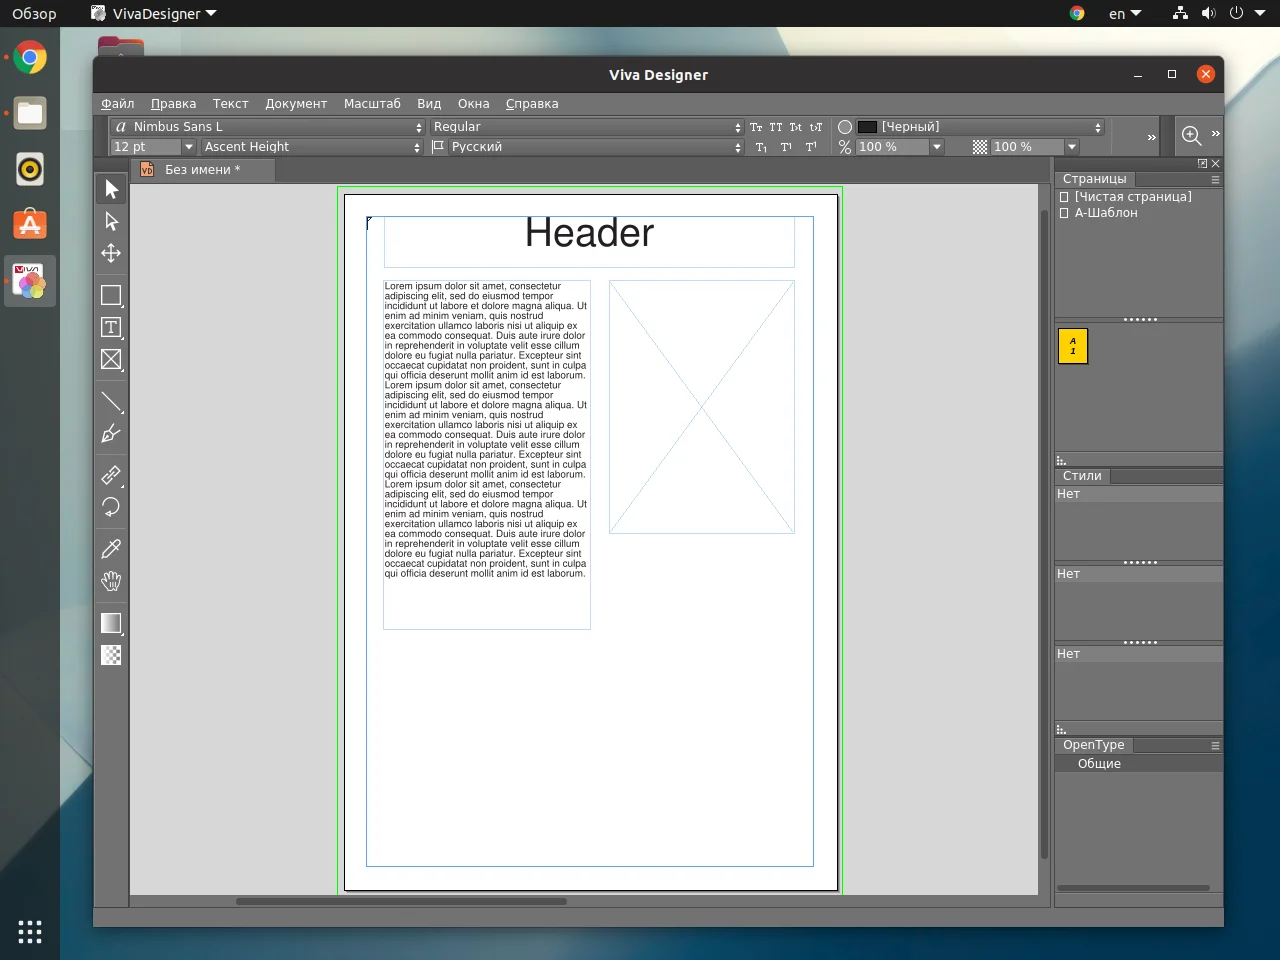Open the Документ menu

(296, 104)
